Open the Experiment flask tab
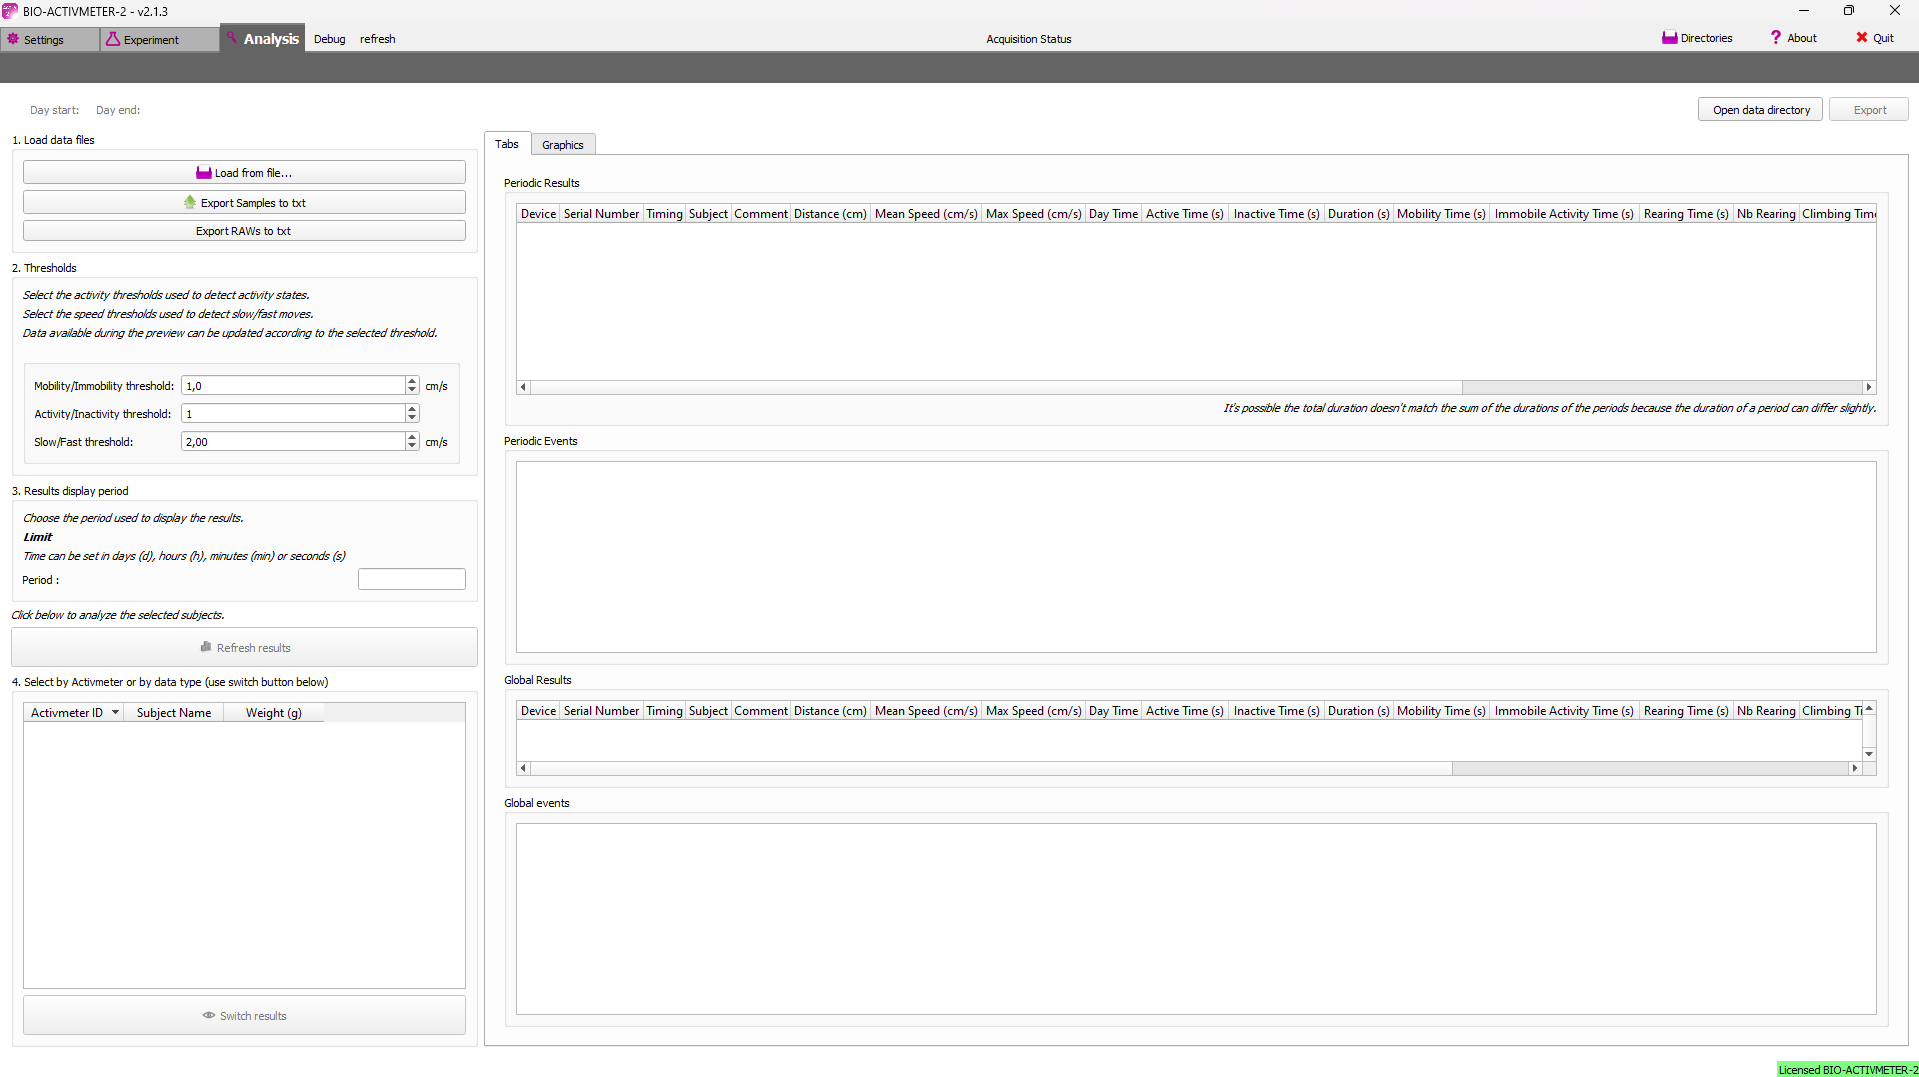1919x1077 pixels. 113,39
